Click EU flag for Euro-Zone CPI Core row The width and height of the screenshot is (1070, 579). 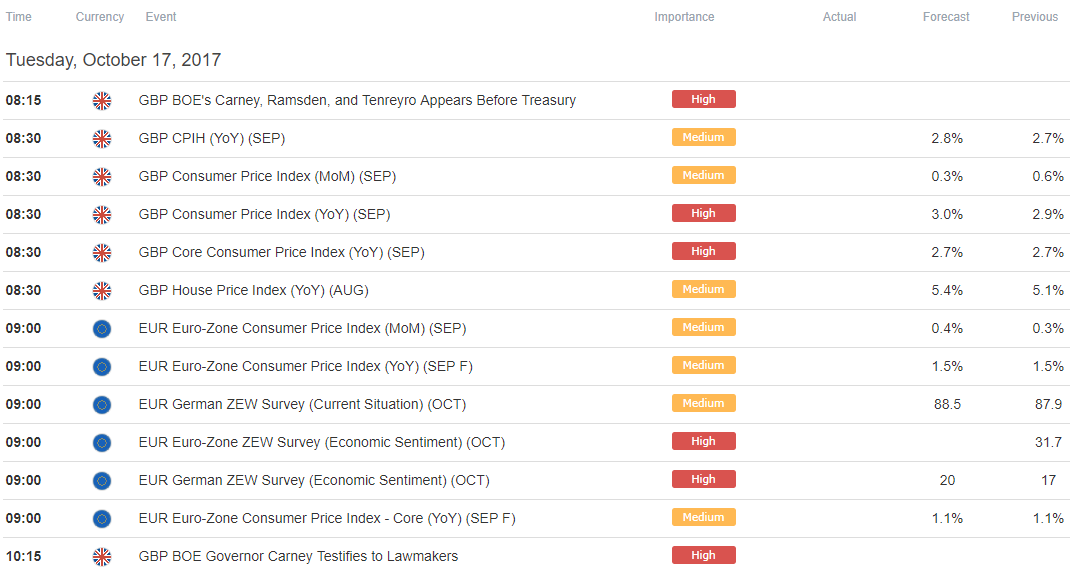tap(102, 519)
